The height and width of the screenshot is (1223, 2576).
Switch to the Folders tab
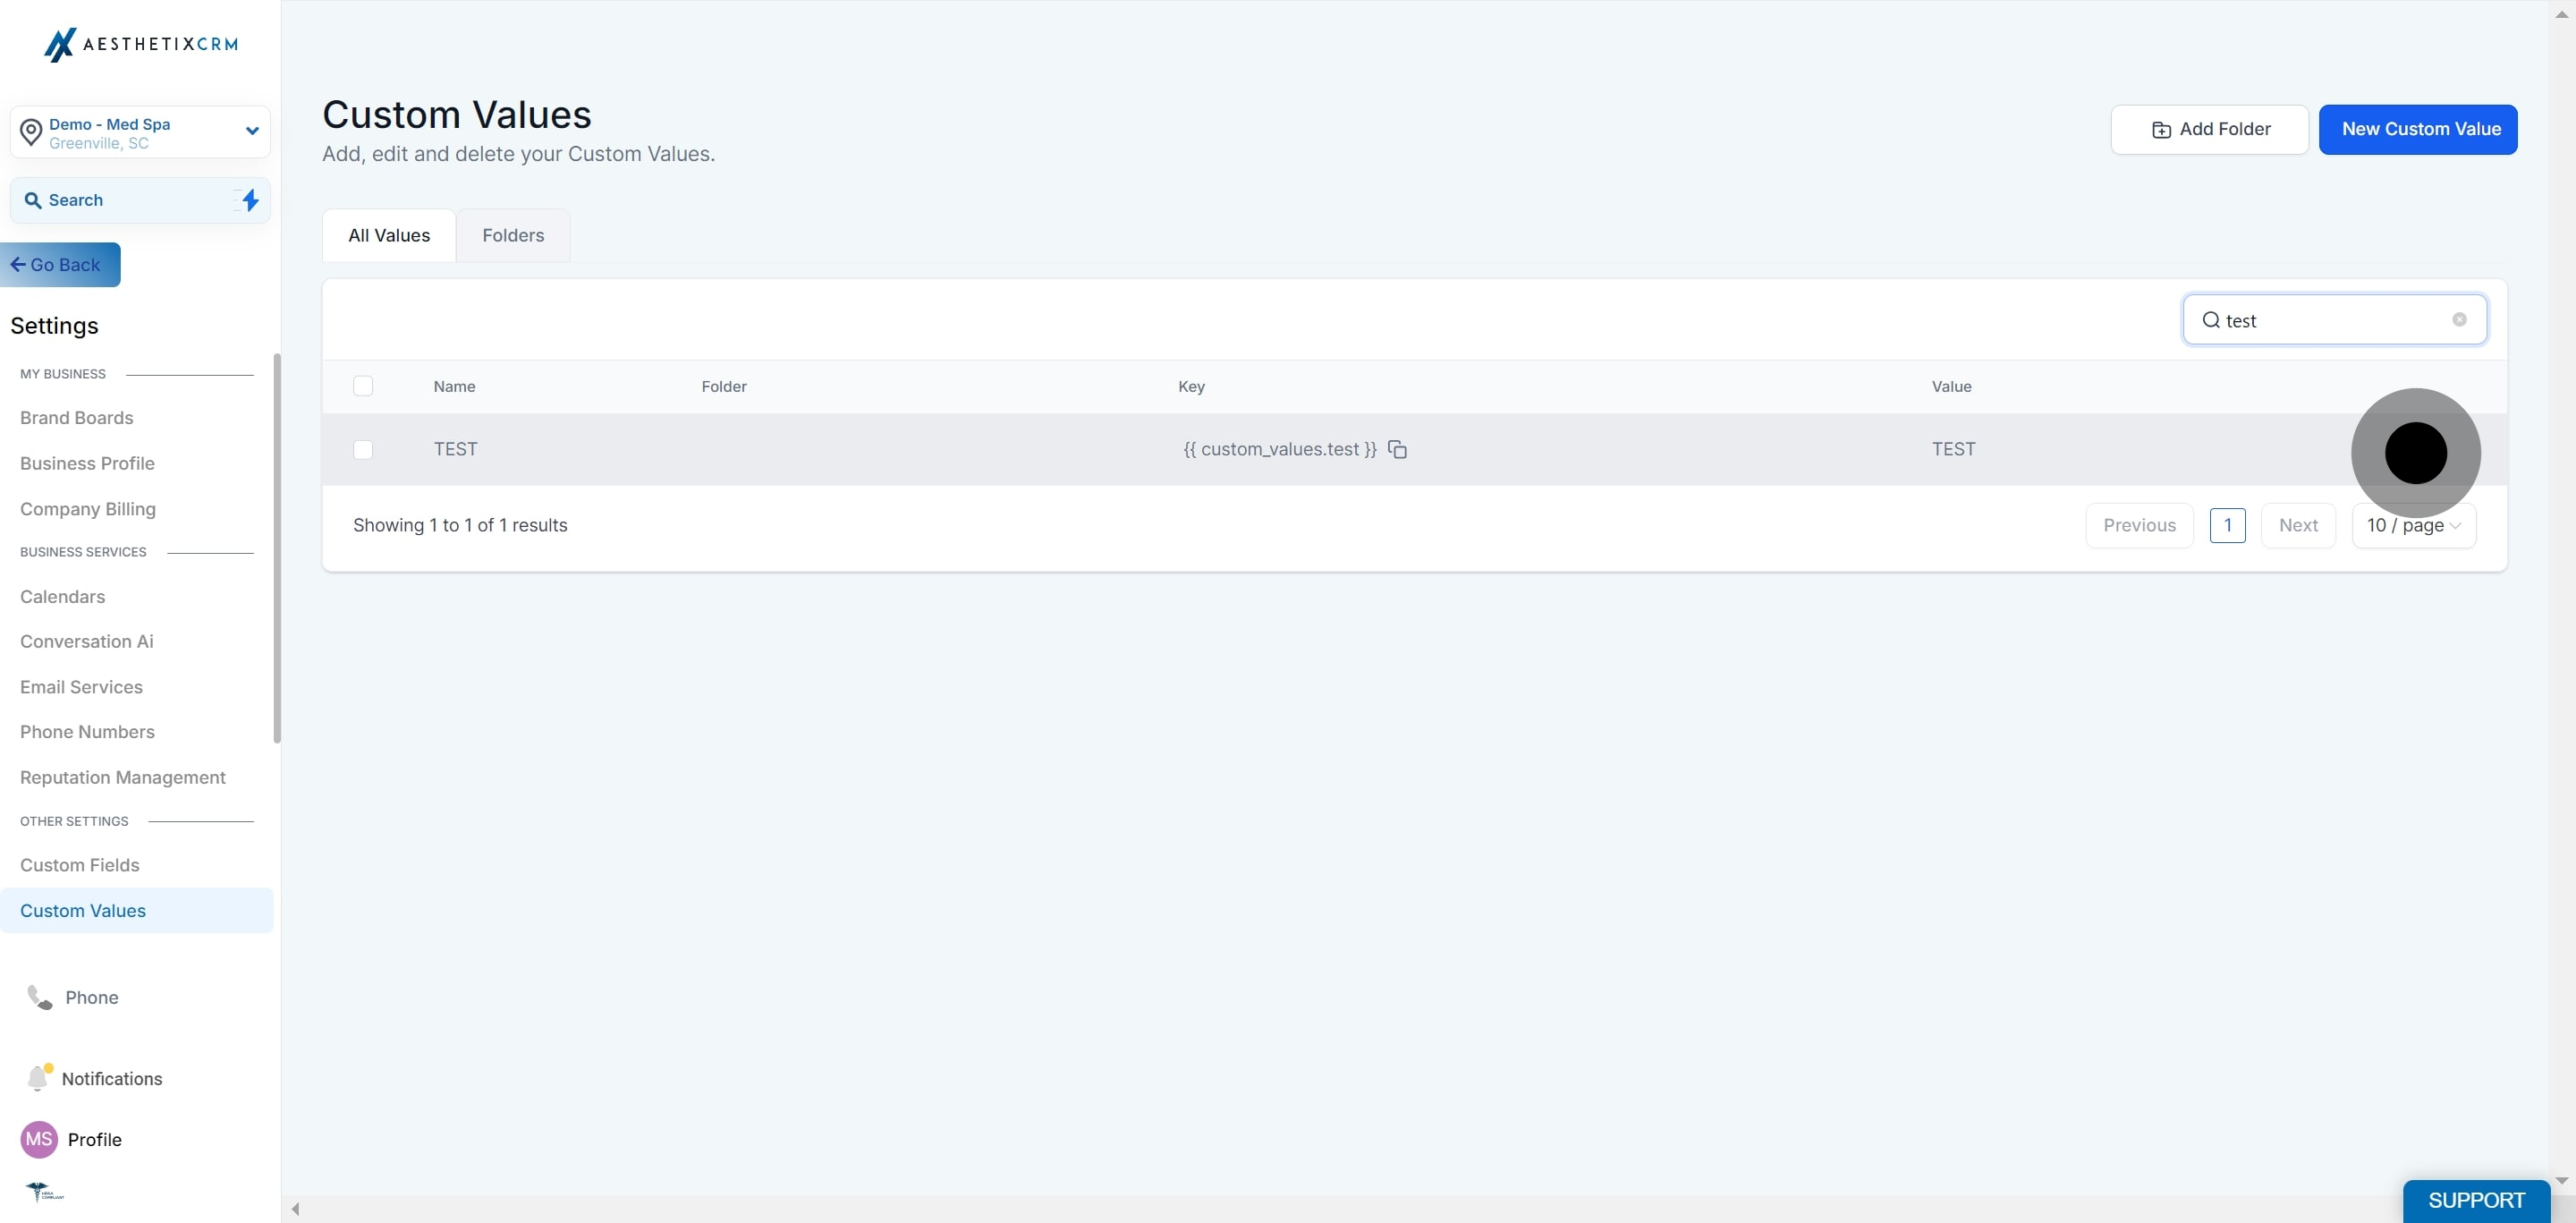513,236
